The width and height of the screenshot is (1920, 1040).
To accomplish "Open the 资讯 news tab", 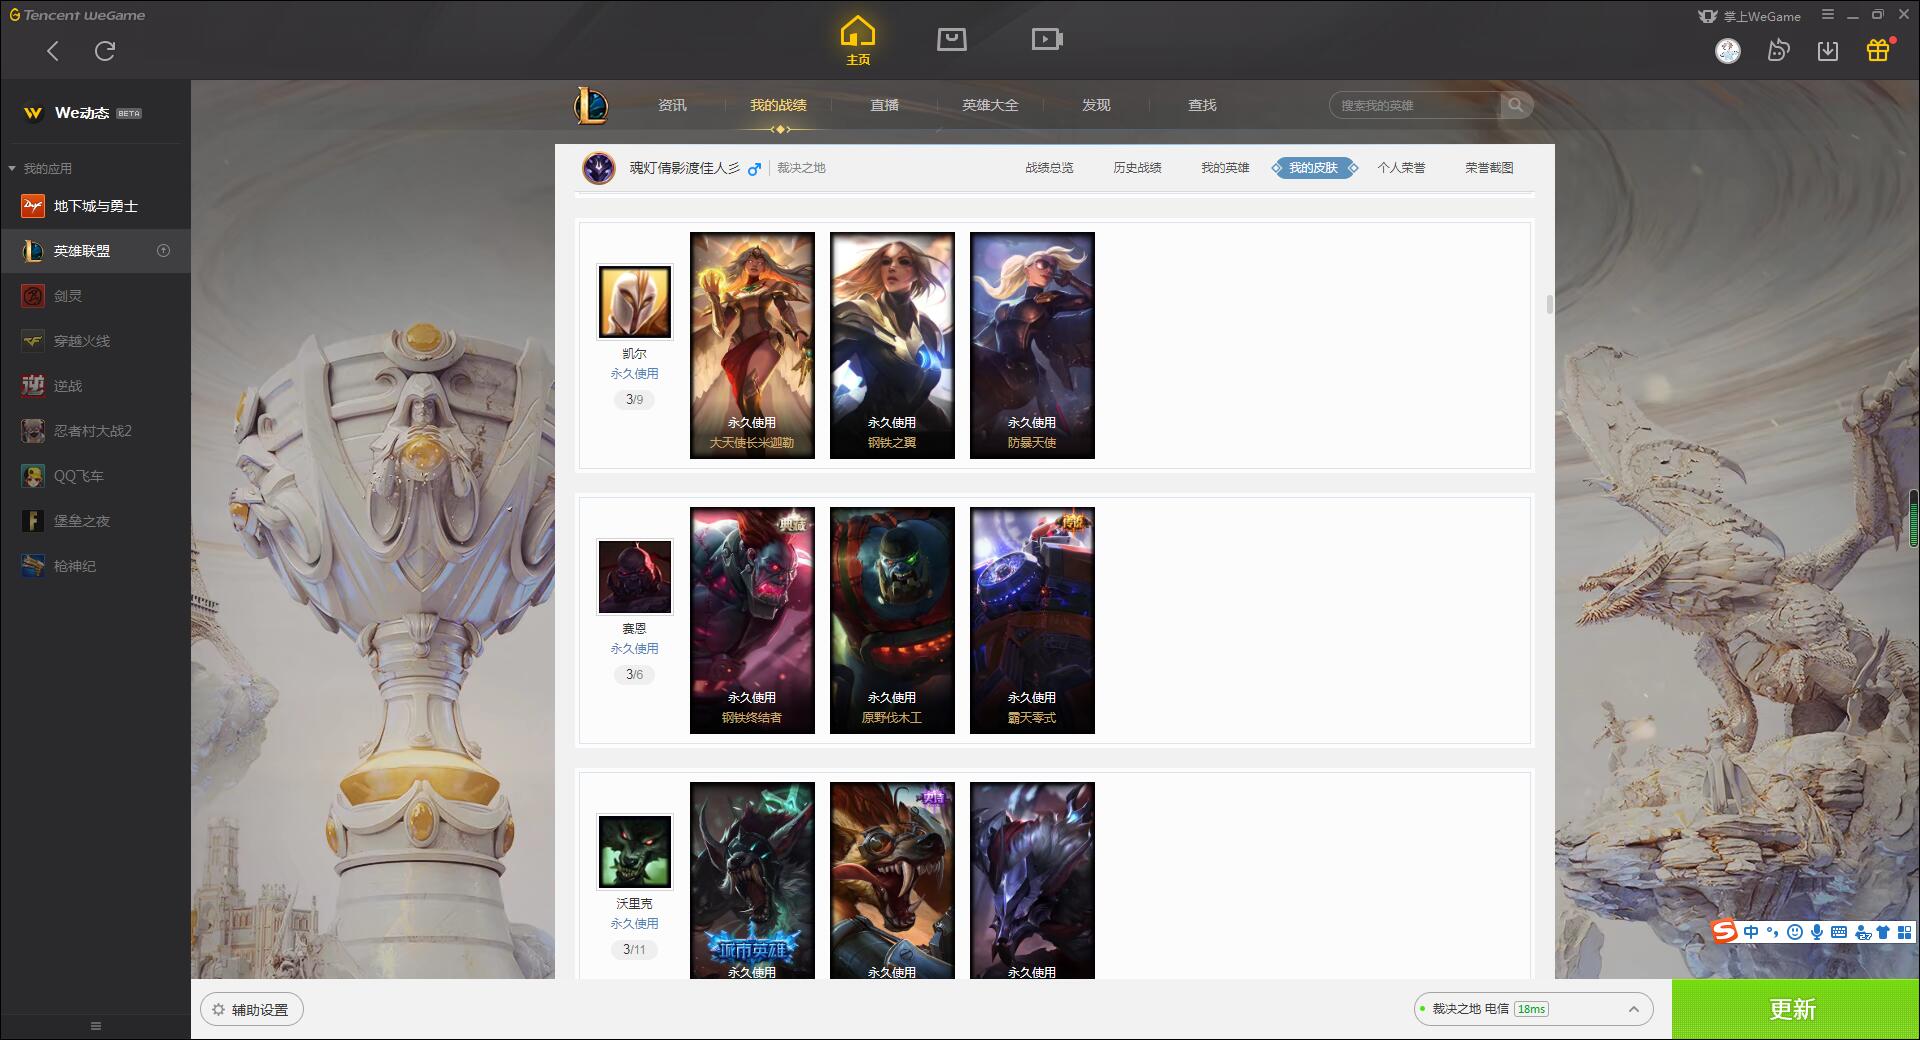I will point(672,105).
